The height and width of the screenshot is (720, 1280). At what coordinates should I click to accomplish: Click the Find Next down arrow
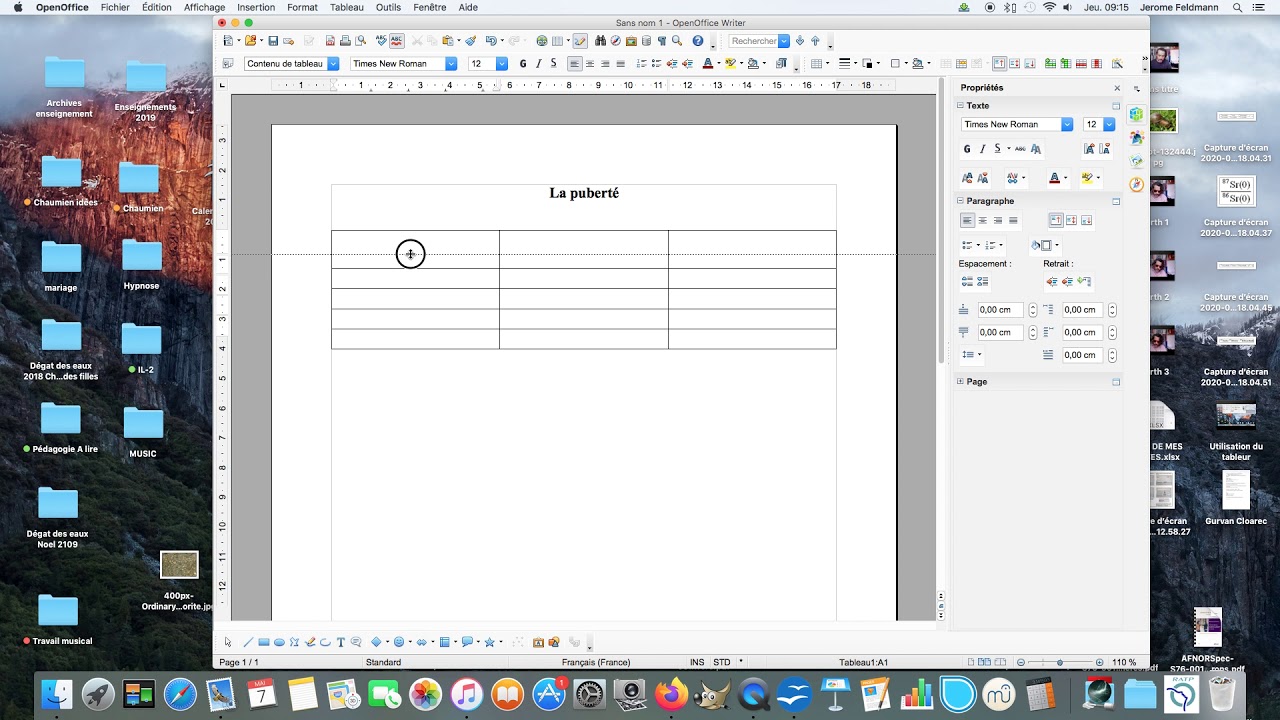(800, 41)
